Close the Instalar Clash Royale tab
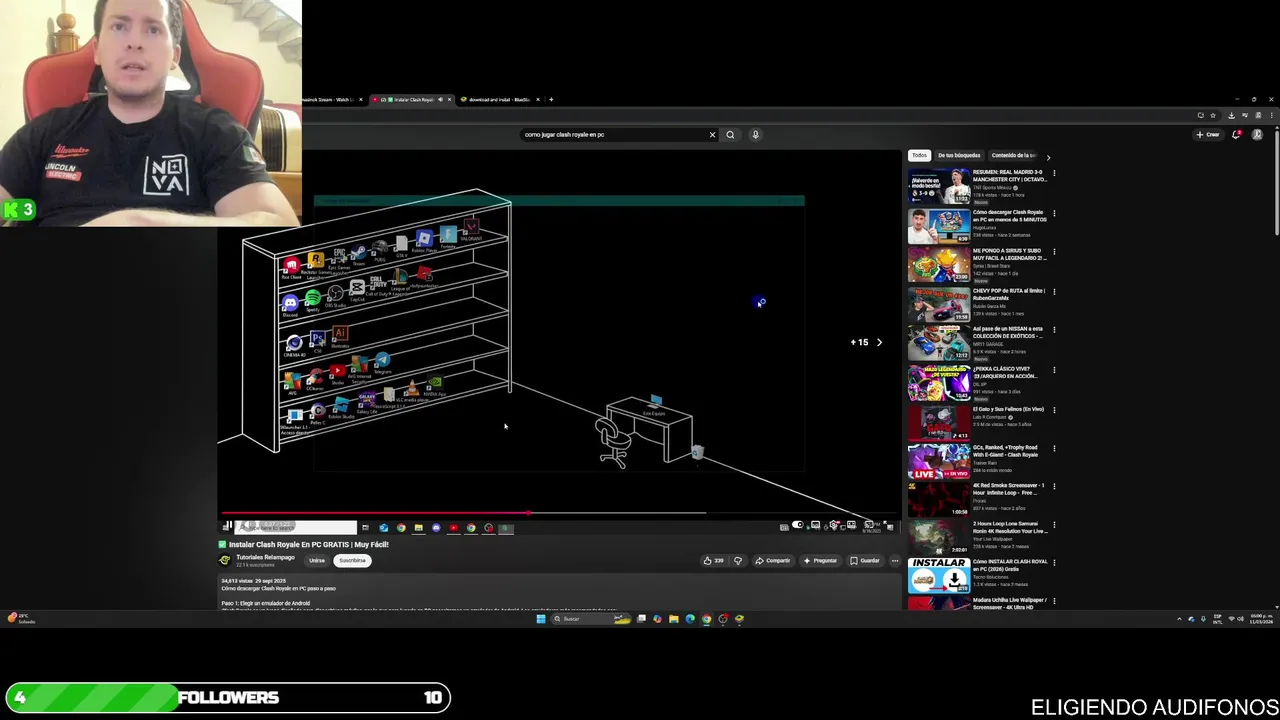The height and width of the screenshot is (720, 1280). [x=449, y=99]
